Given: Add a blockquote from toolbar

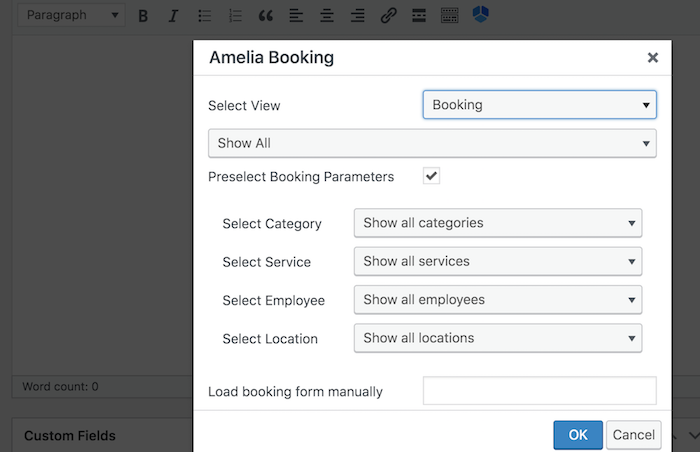Looking at the screenshot, I should 265,16.
